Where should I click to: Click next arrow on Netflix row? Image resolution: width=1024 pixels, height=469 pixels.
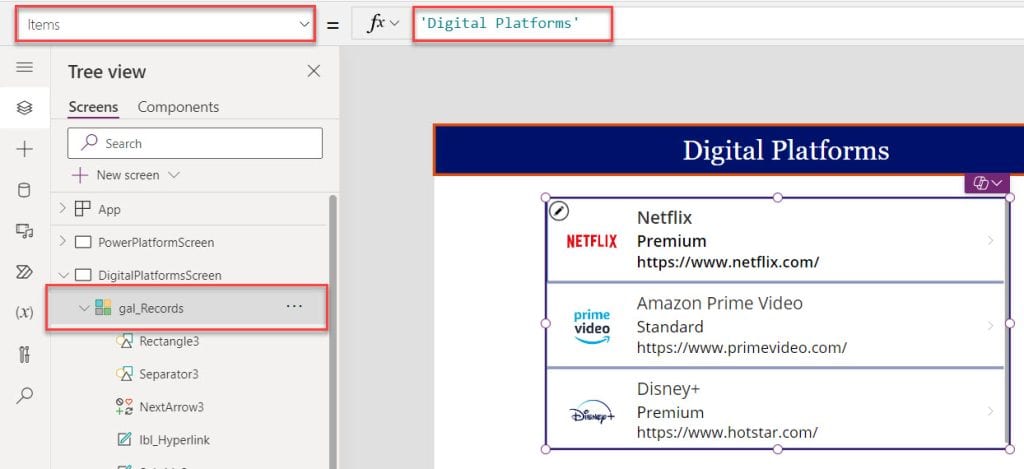(990, 241)
